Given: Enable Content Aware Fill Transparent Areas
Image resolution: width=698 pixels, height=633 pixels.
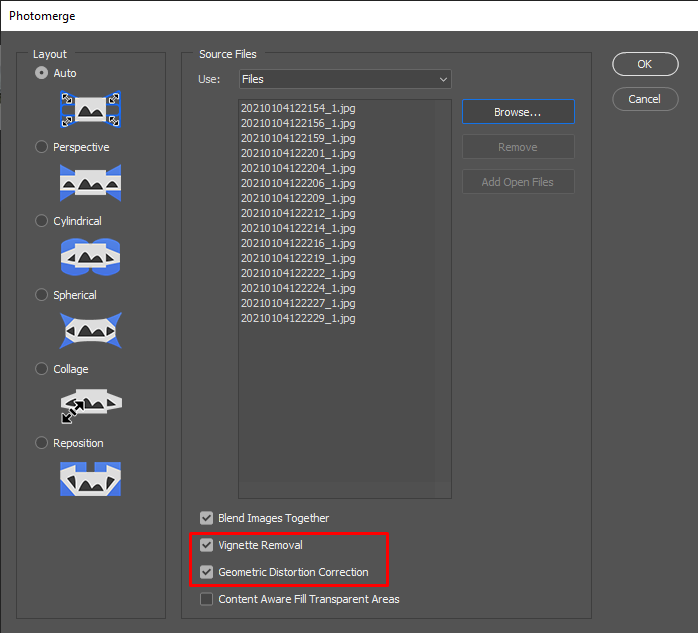Looking at the screenshot, I should click(207, 599).
